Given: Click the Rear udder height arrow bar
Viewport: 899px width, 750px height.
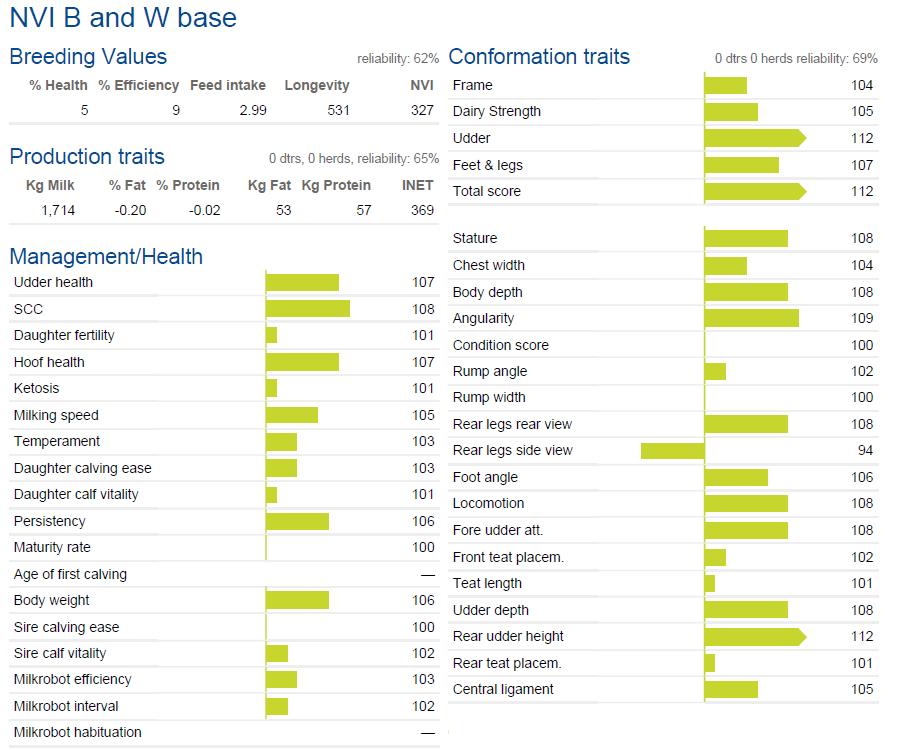Looking at the screenshot, I should coord(755,636).
